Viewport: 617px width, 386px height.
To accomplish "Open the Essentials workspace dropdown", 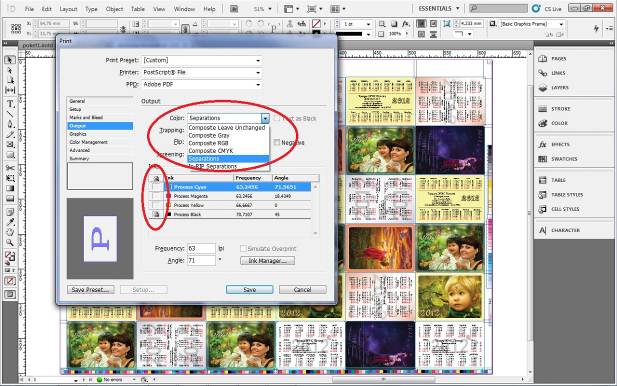I will (439, 8).
